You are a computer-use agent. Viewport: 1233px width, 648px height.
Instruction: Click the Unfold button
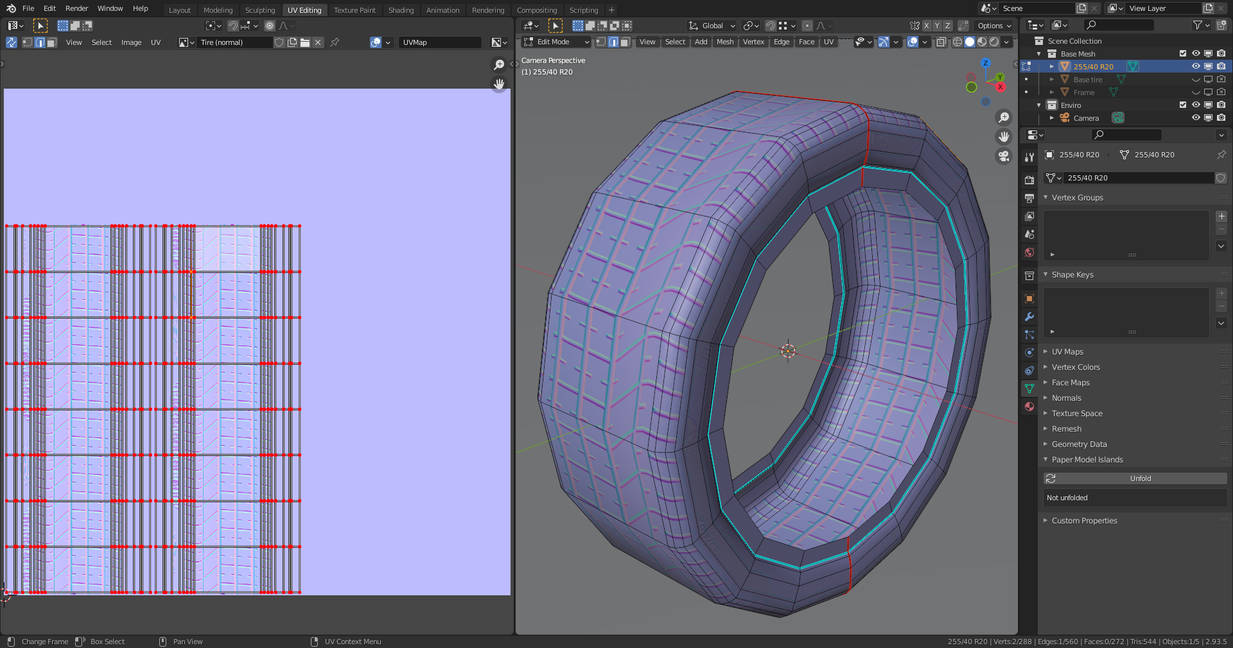(x=1139, y=478)
